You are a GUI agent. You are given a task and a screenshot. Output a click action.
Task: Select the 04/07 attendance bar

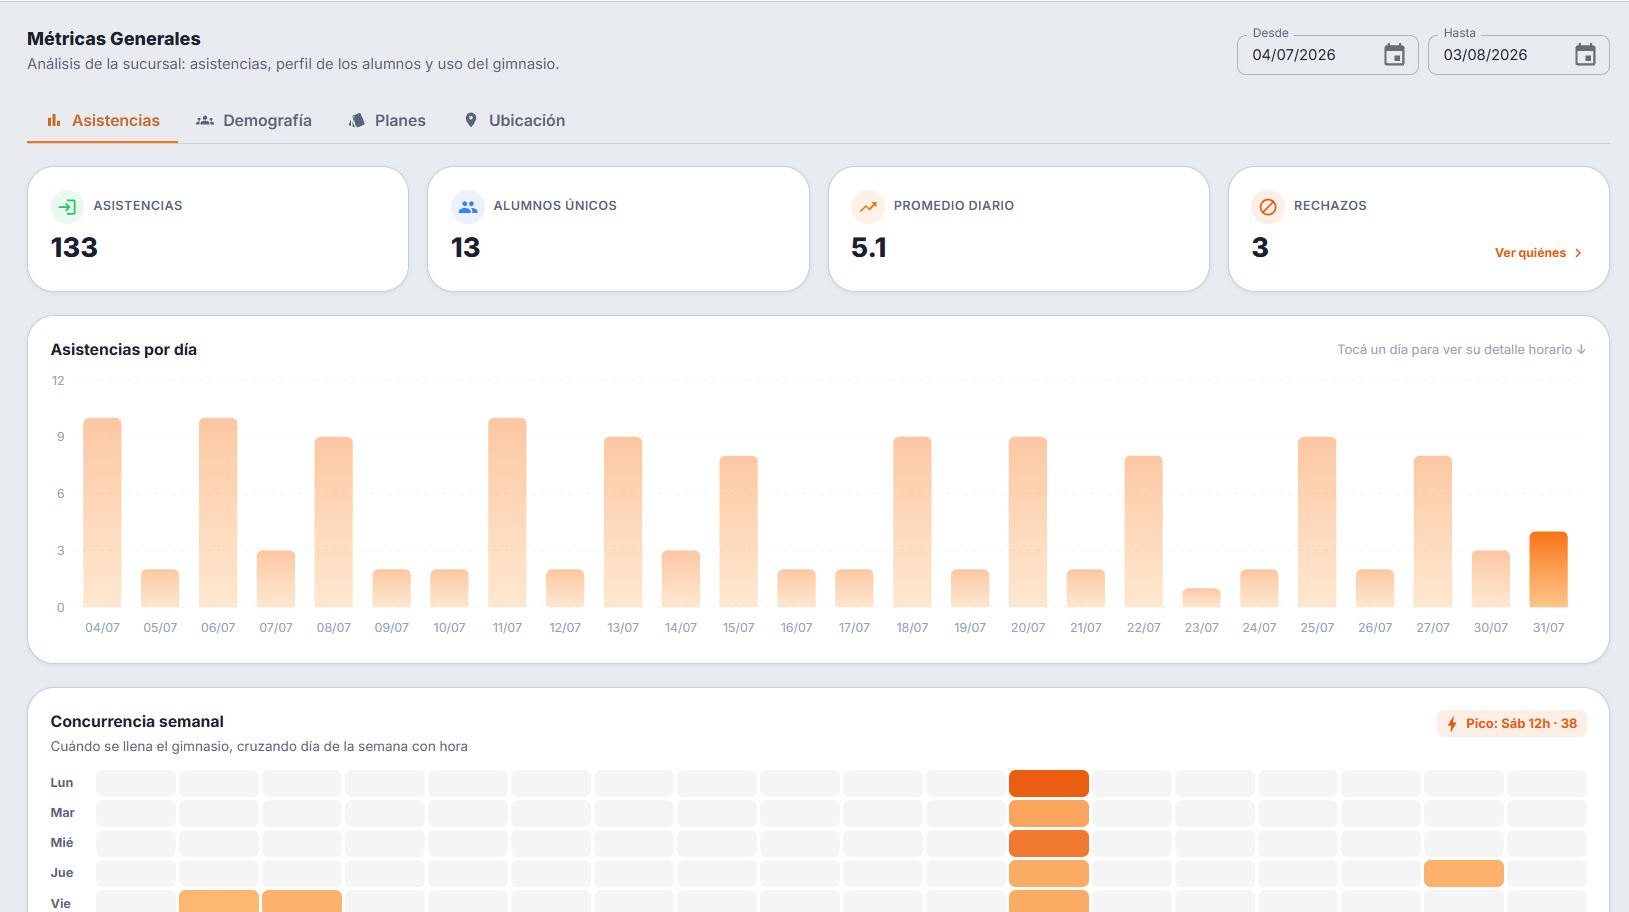102,512
